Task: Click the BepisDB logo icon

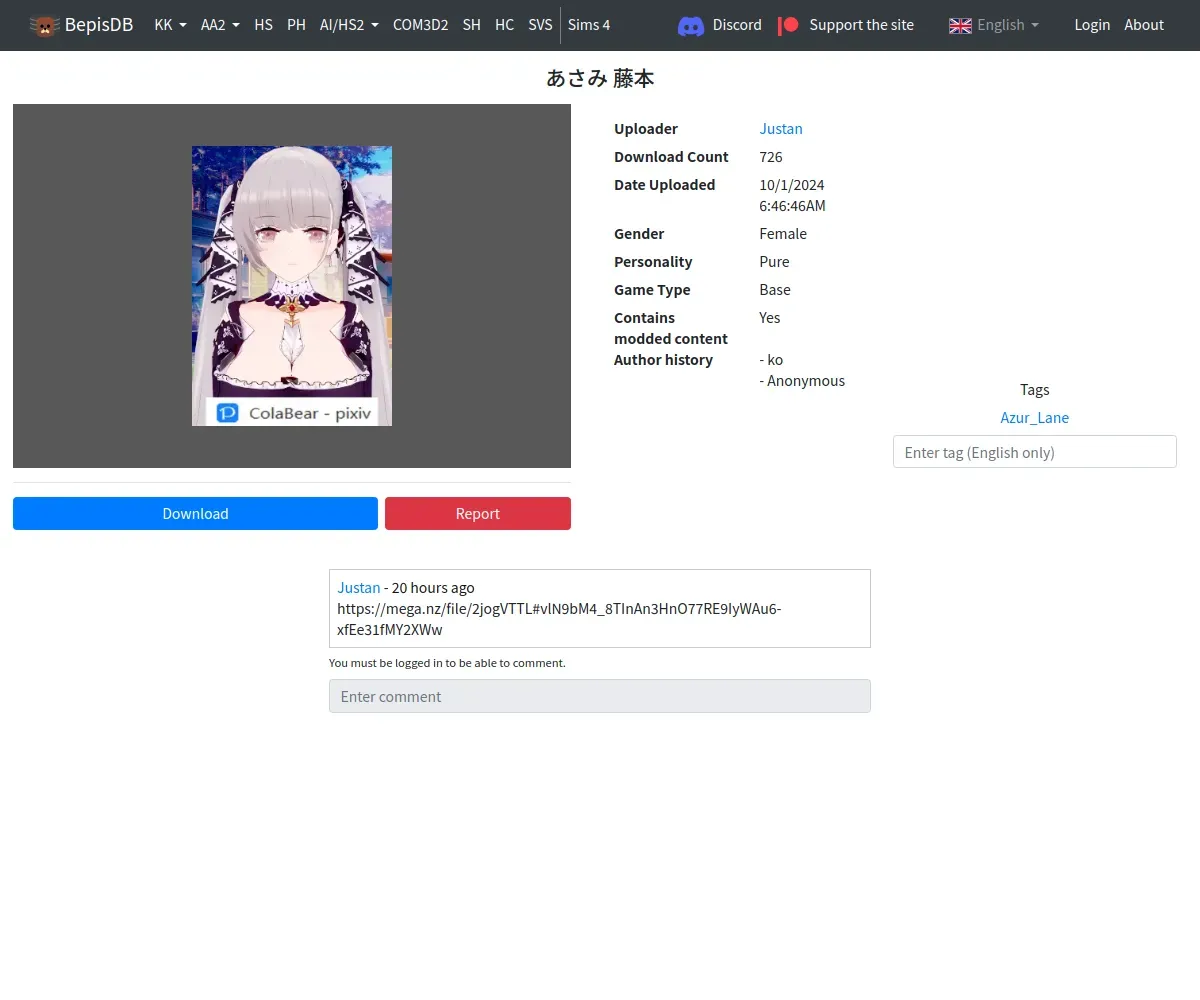Action: [44, 25]
